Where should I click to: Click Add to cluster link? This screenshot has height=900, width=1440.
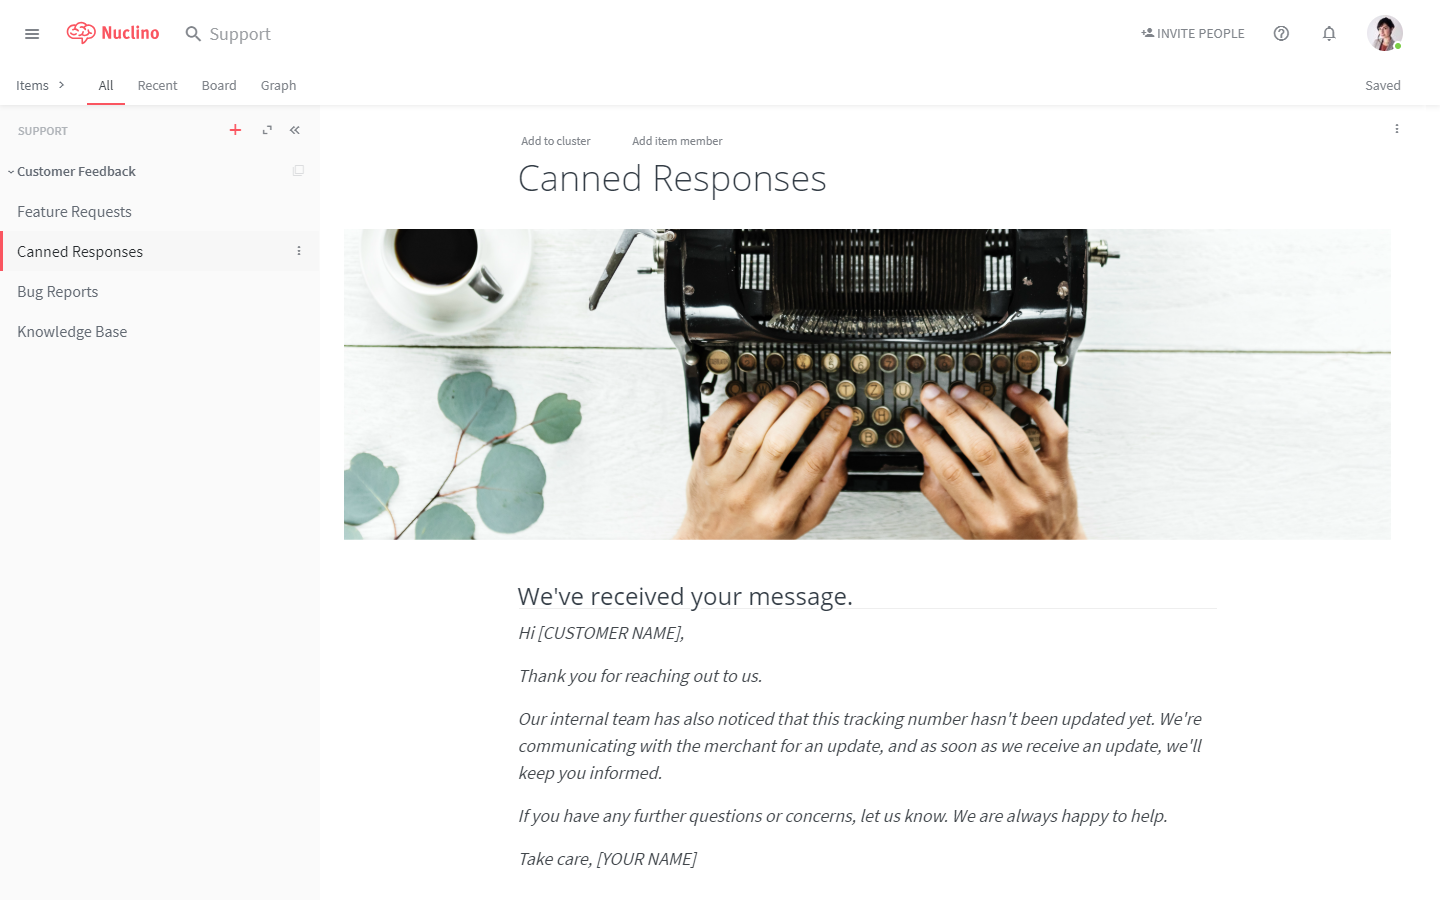556,141
